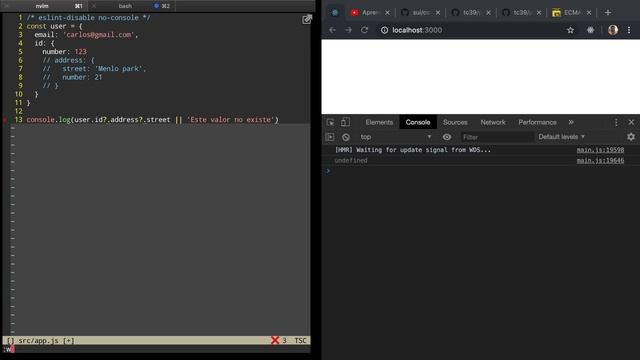Click the popout icon in the editor corner

click(307, 19)
